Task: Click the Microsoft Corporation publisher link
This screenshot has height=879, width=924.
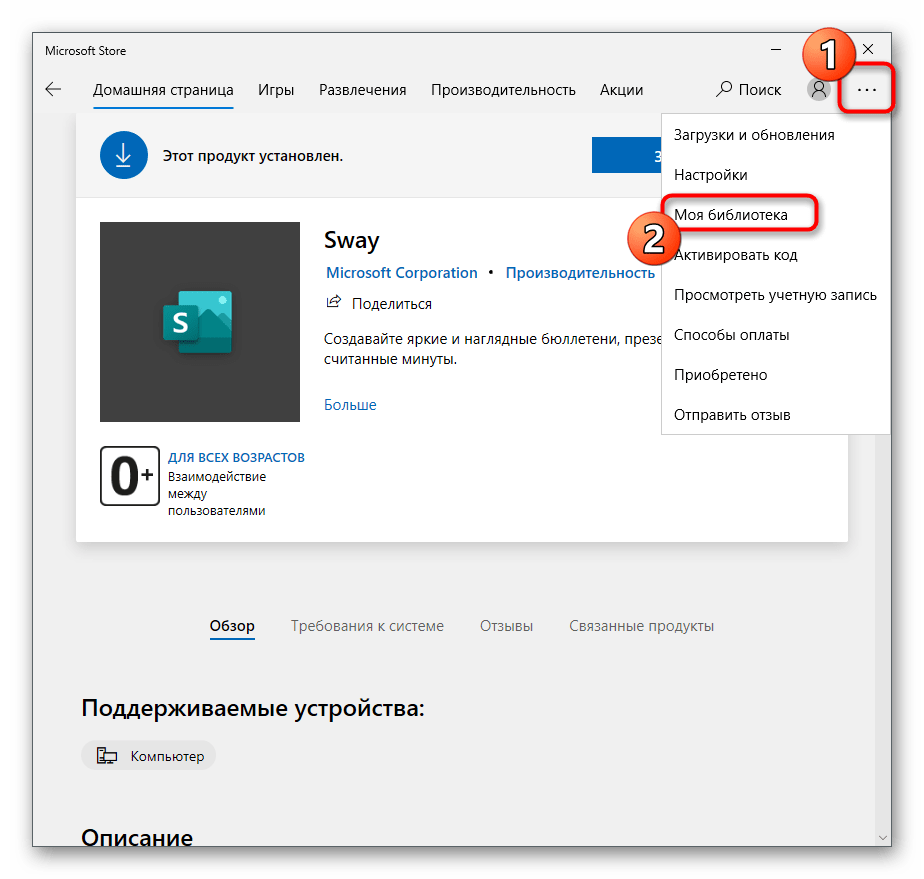Action: coord(402,273)
